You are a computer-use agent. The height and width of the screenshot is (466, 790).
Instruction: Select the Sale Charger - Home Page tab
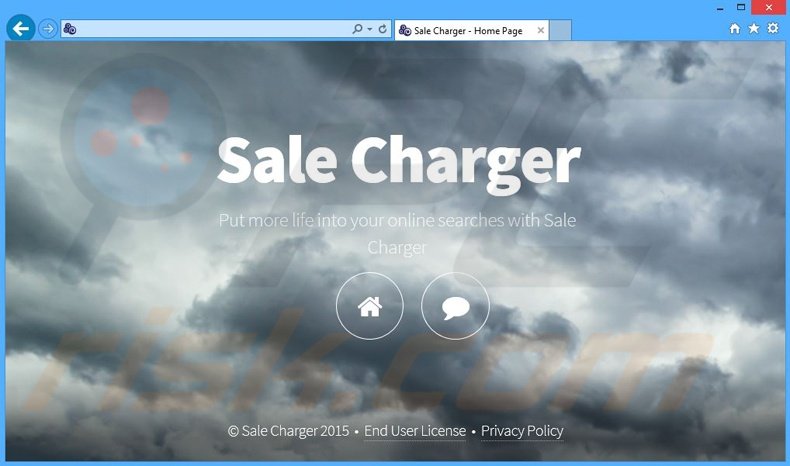(465, 30)
